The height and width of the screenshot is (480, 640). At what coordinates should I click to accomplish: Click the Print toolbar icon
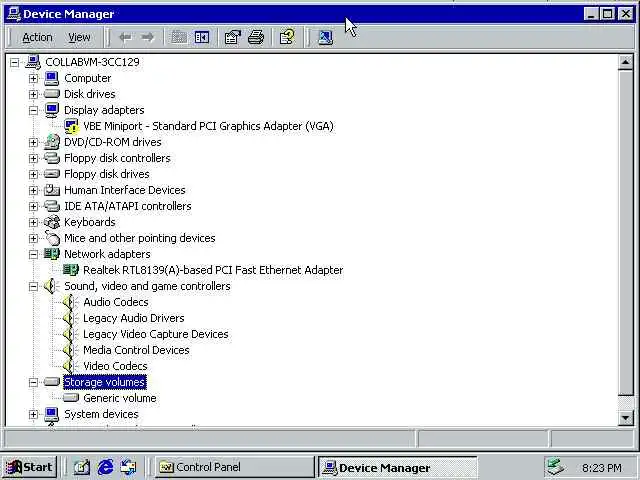point(256,38)
